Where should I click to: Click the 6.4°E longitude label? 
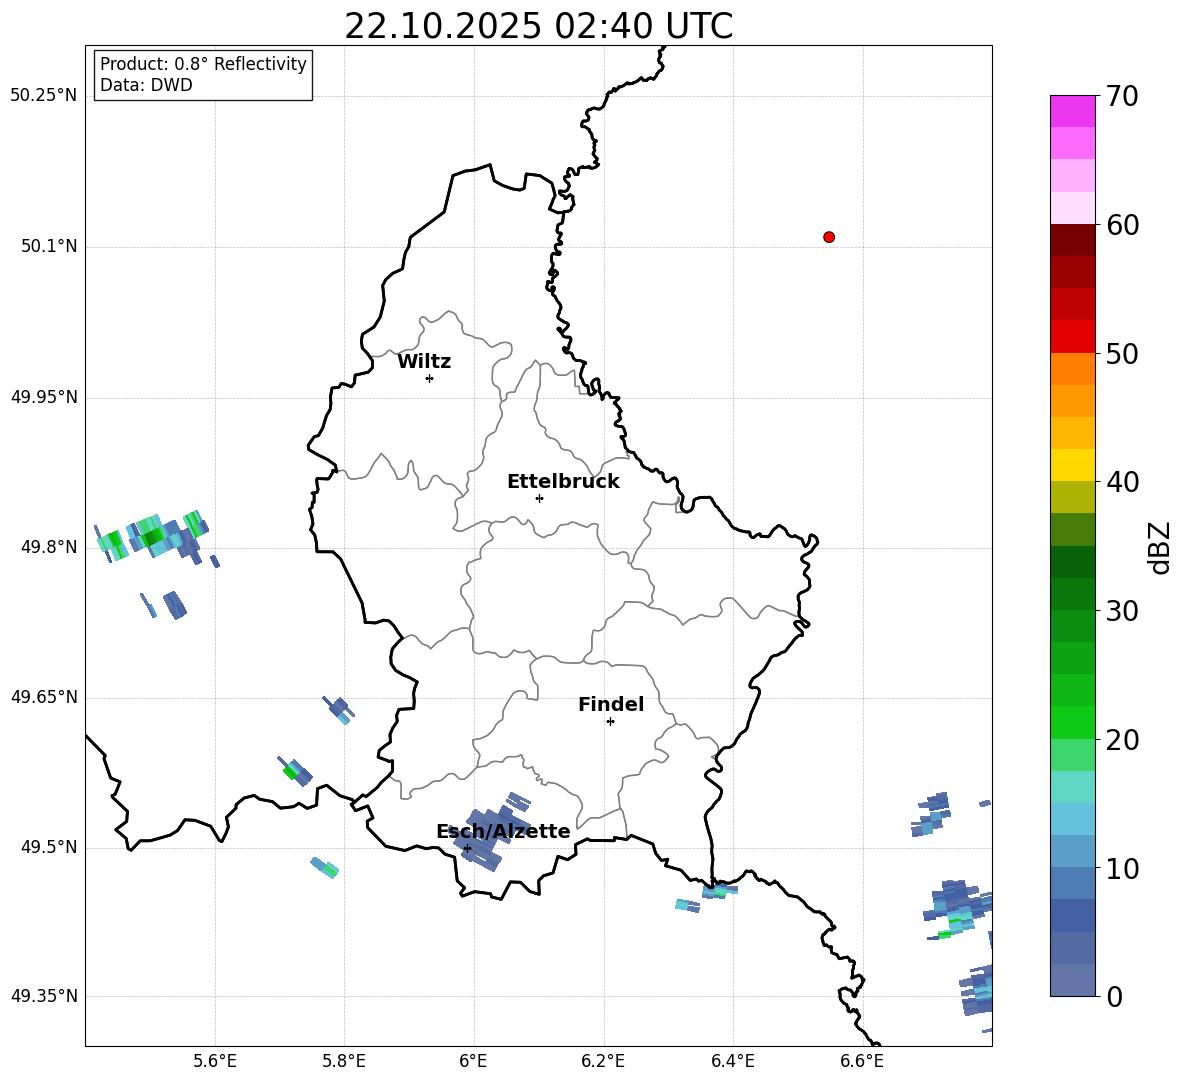(732, 1061)
